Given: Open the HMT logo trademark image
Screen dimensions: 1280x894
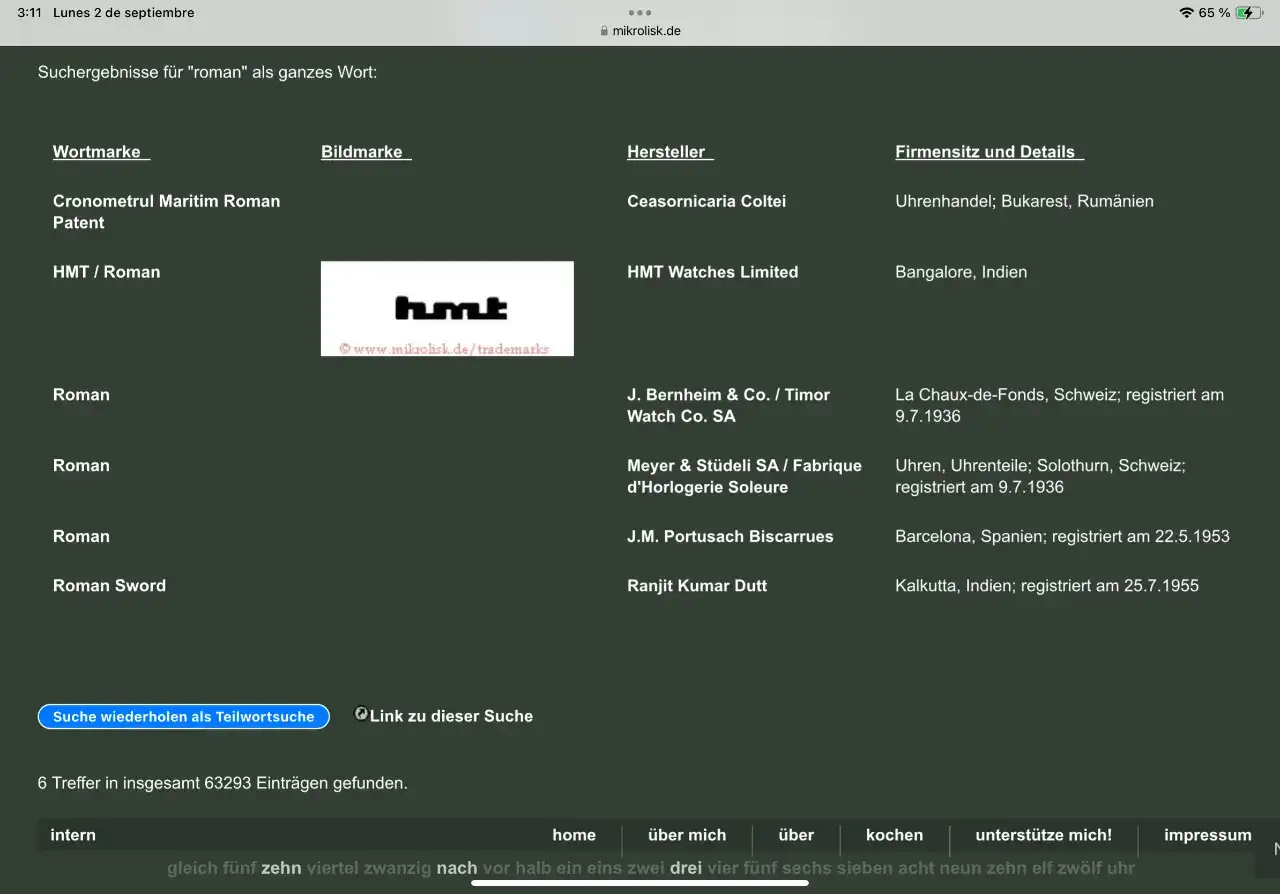Looking at the screenshot, I should click(447, 308).
